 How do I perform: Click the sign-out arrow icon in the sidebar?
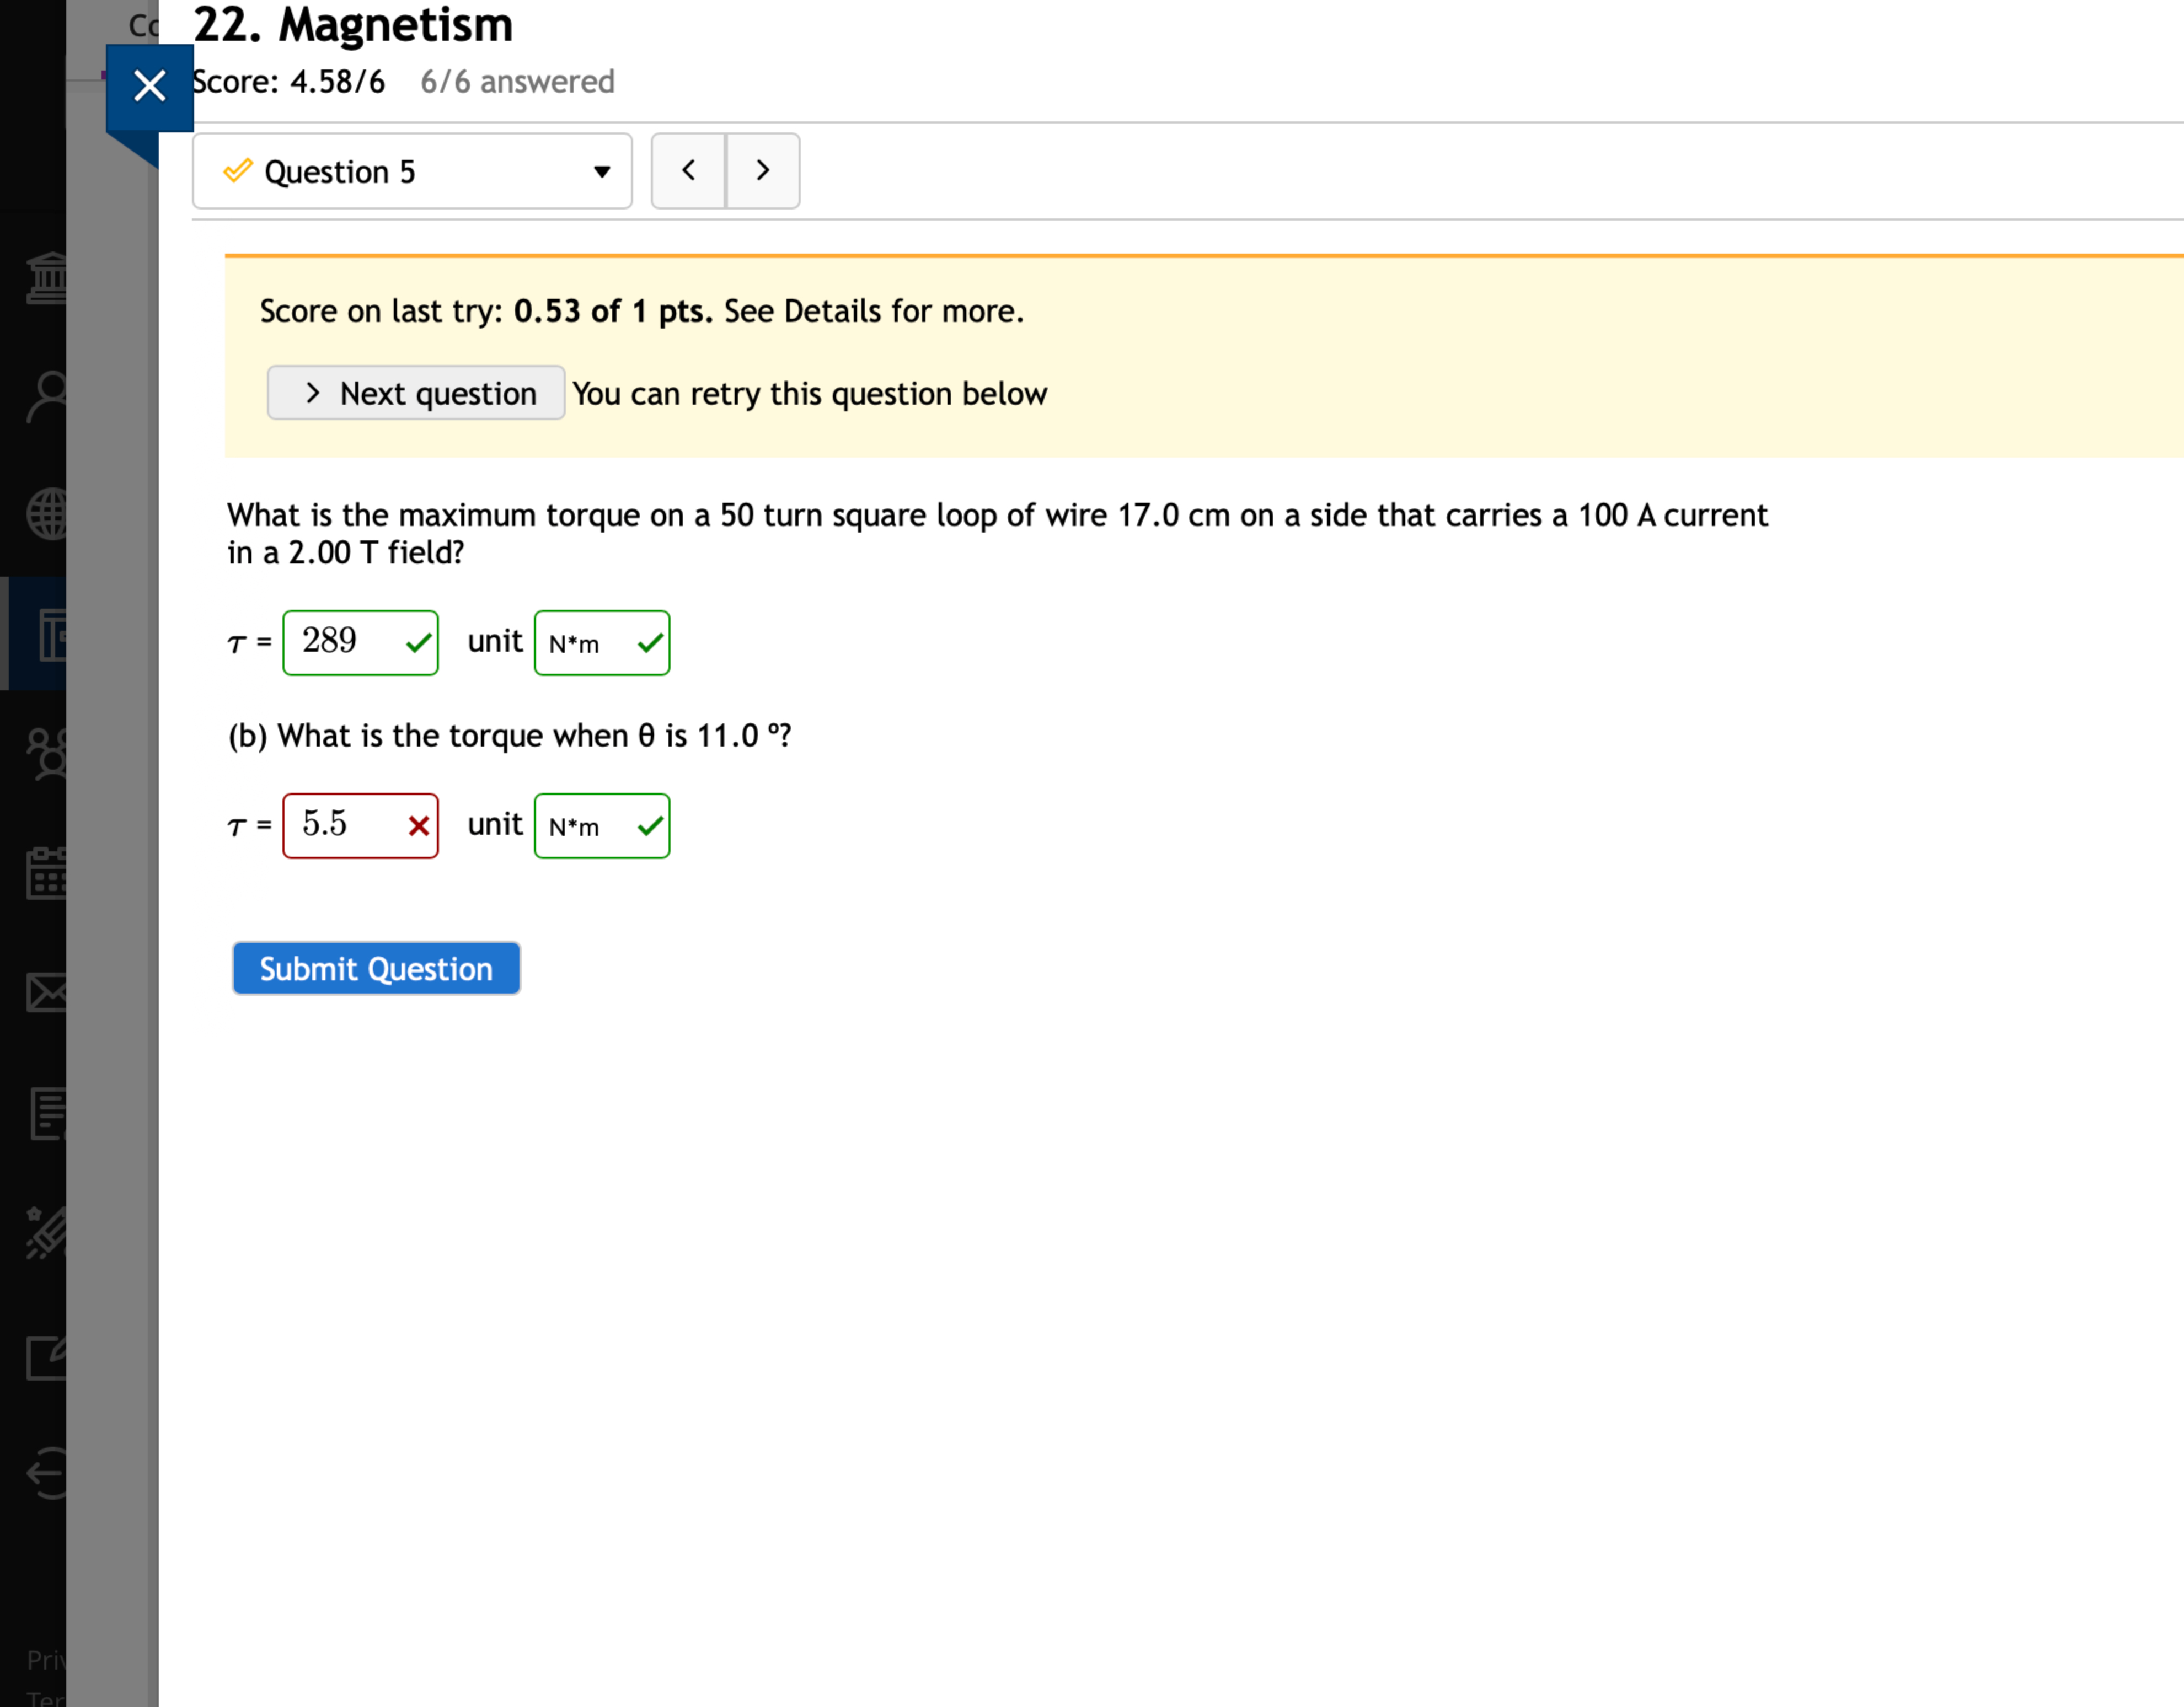pos(47,1473)
